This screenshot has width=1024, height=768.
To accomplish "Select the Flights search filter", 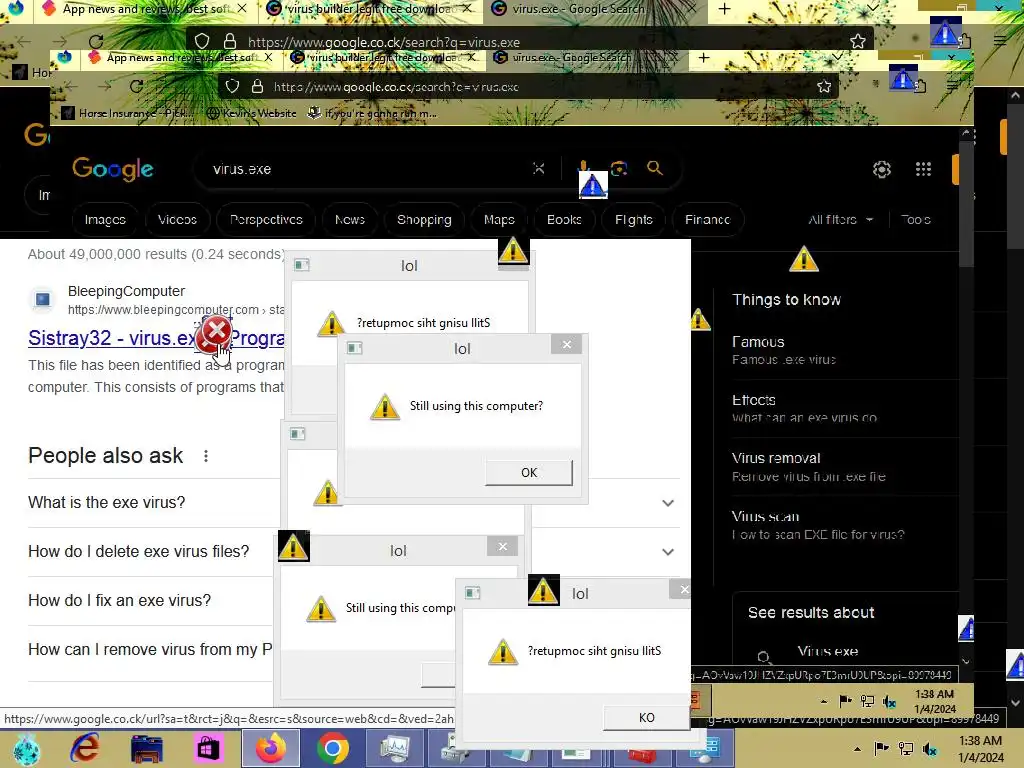I will coord(633,220).
